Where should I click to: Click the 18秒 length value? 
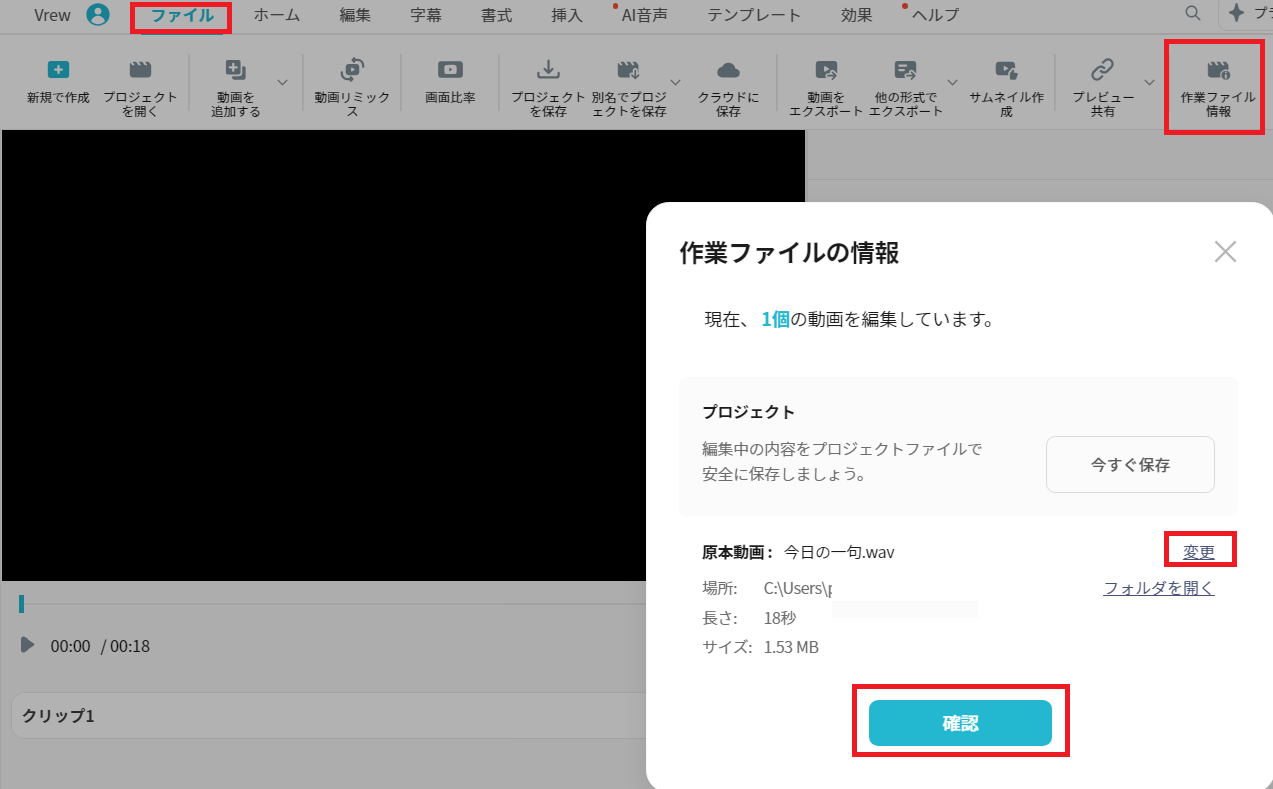pyautogui.click(x=780, y=618)
